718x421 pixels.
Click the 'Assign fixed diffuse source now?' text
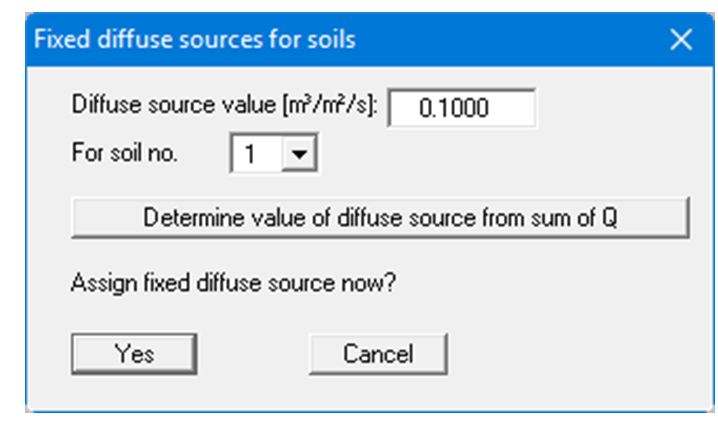(234, 282)
